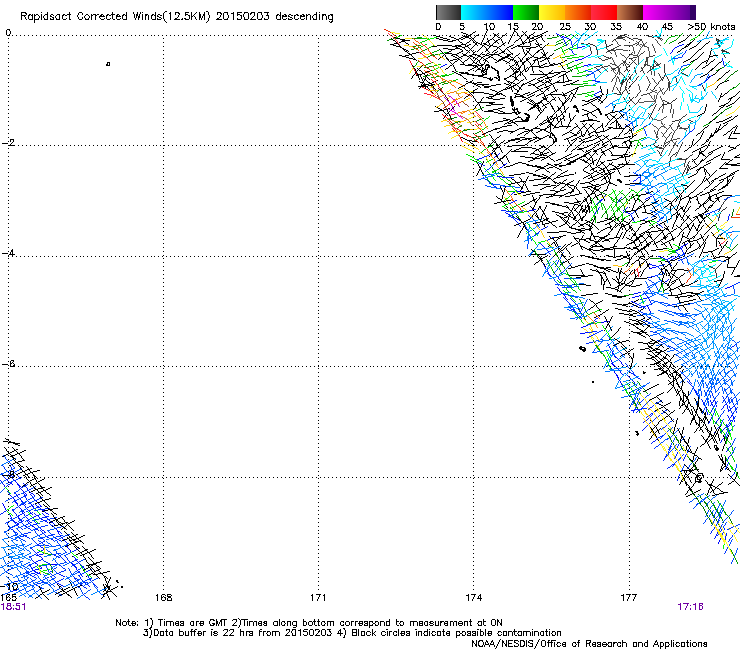740x650 pixels.
Task: Click the latitude axis label '-10'
Action: coord(9,586)
